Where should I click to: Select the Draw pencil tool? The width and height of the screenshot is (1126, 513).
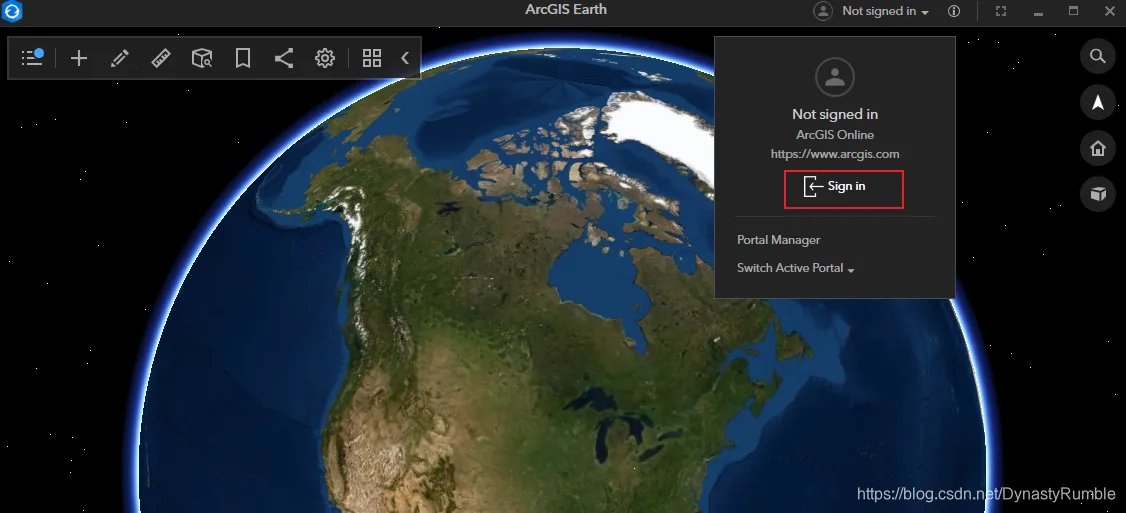click(x=120, y=58)
